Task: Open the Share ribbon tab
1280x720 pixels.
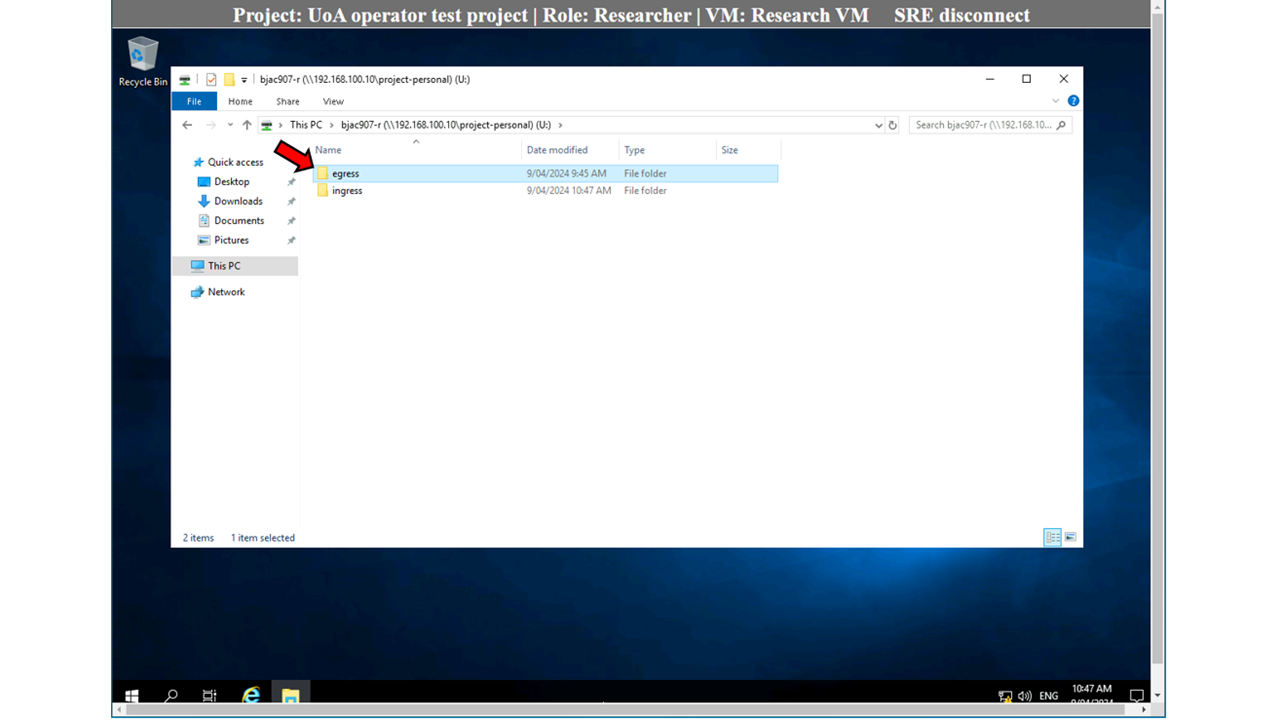Action: pos(288,101)
